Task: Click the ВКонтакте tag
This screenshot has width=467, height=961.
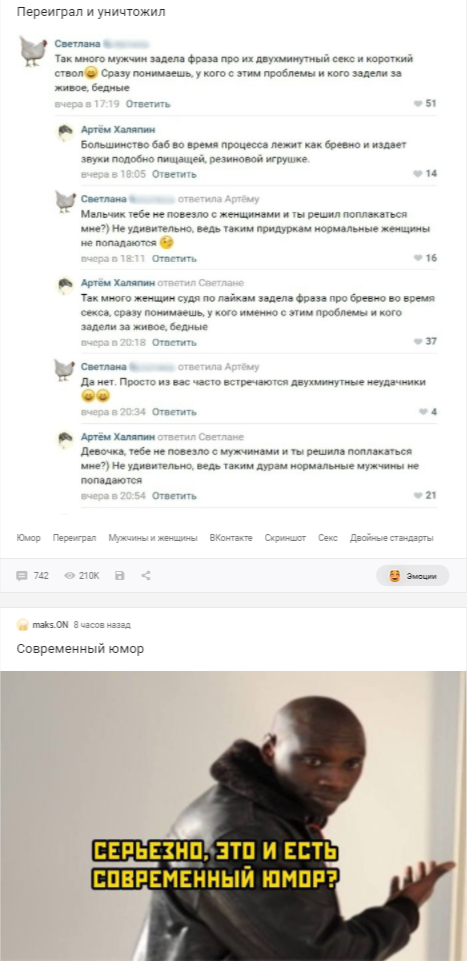Action: pyautogui.click(x=231, y=538)
